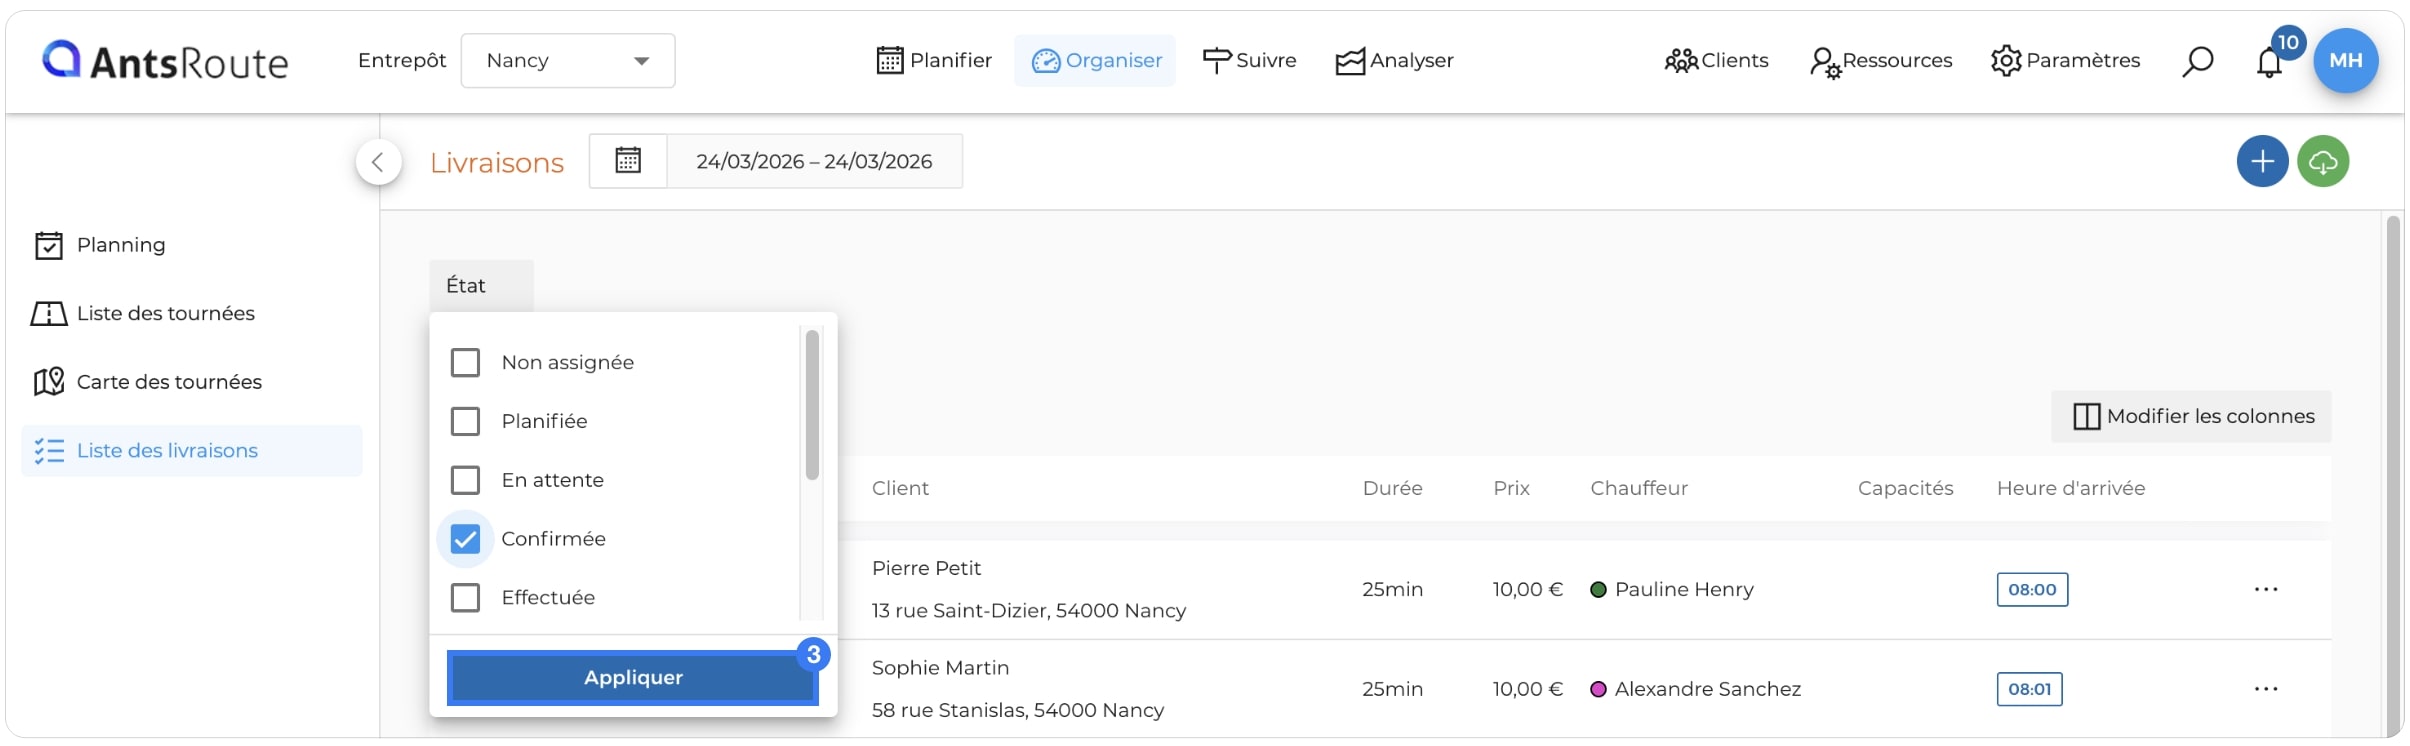This screenshot has height=746, width=2410.
Task: Click the Prix column header
Action: pyautogui.click(x=1511, y=488)
